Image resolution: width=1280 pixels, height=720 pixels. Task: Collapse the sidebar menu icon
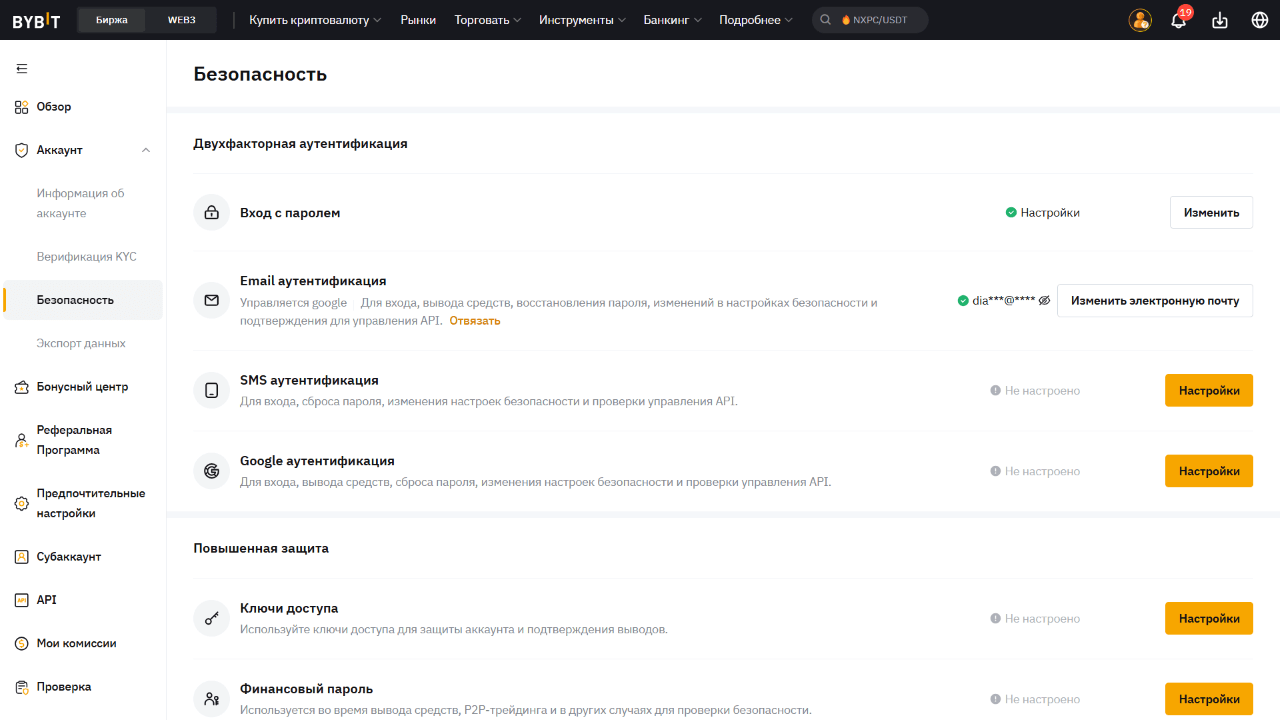22,69
